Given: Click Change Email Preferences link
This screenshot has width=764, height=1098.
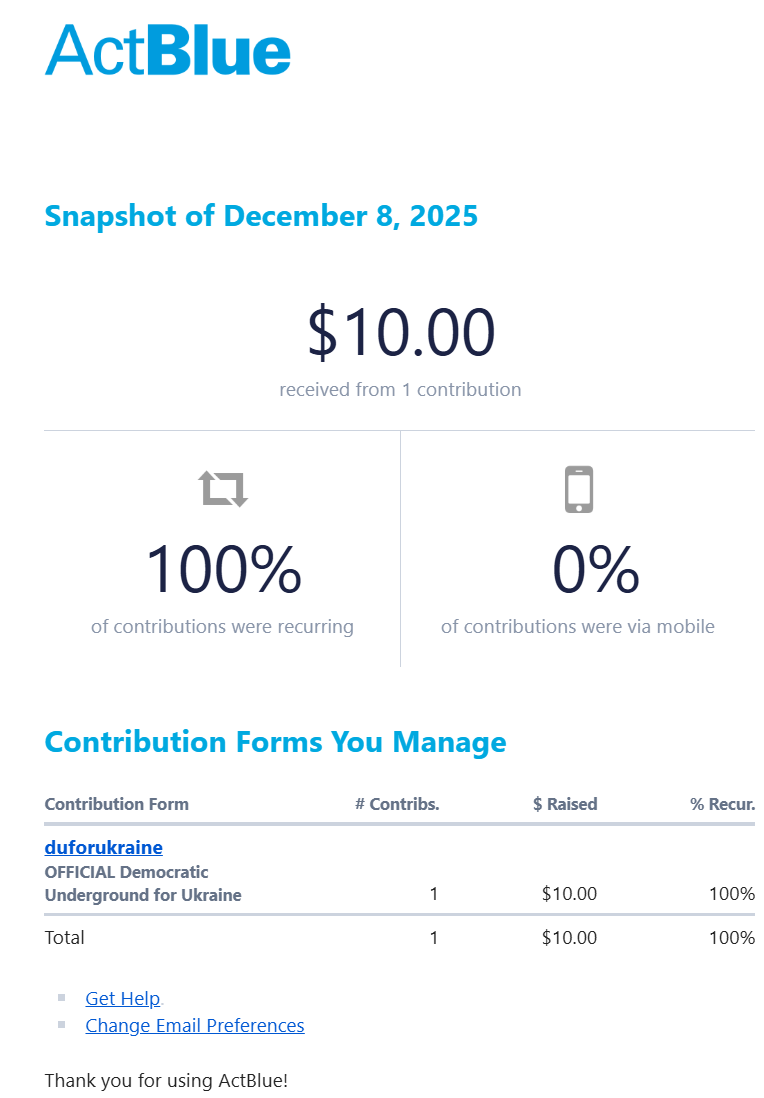Looking at the screenshot, I should coord(195,1025).
